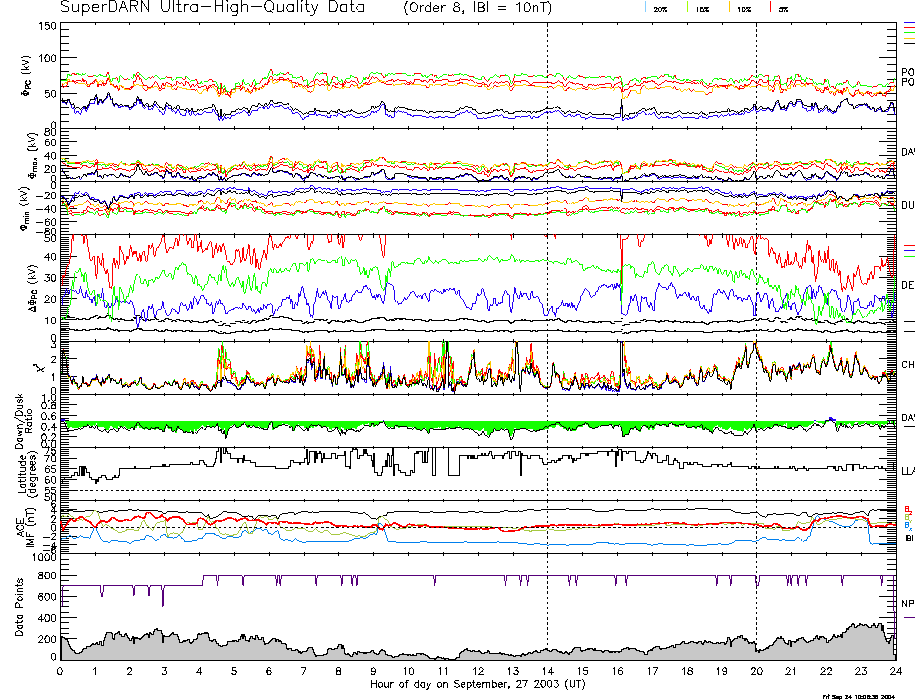Click hour "12" on the time axis
The height and width of the screenshot is (700, 915).
[478, 671]
